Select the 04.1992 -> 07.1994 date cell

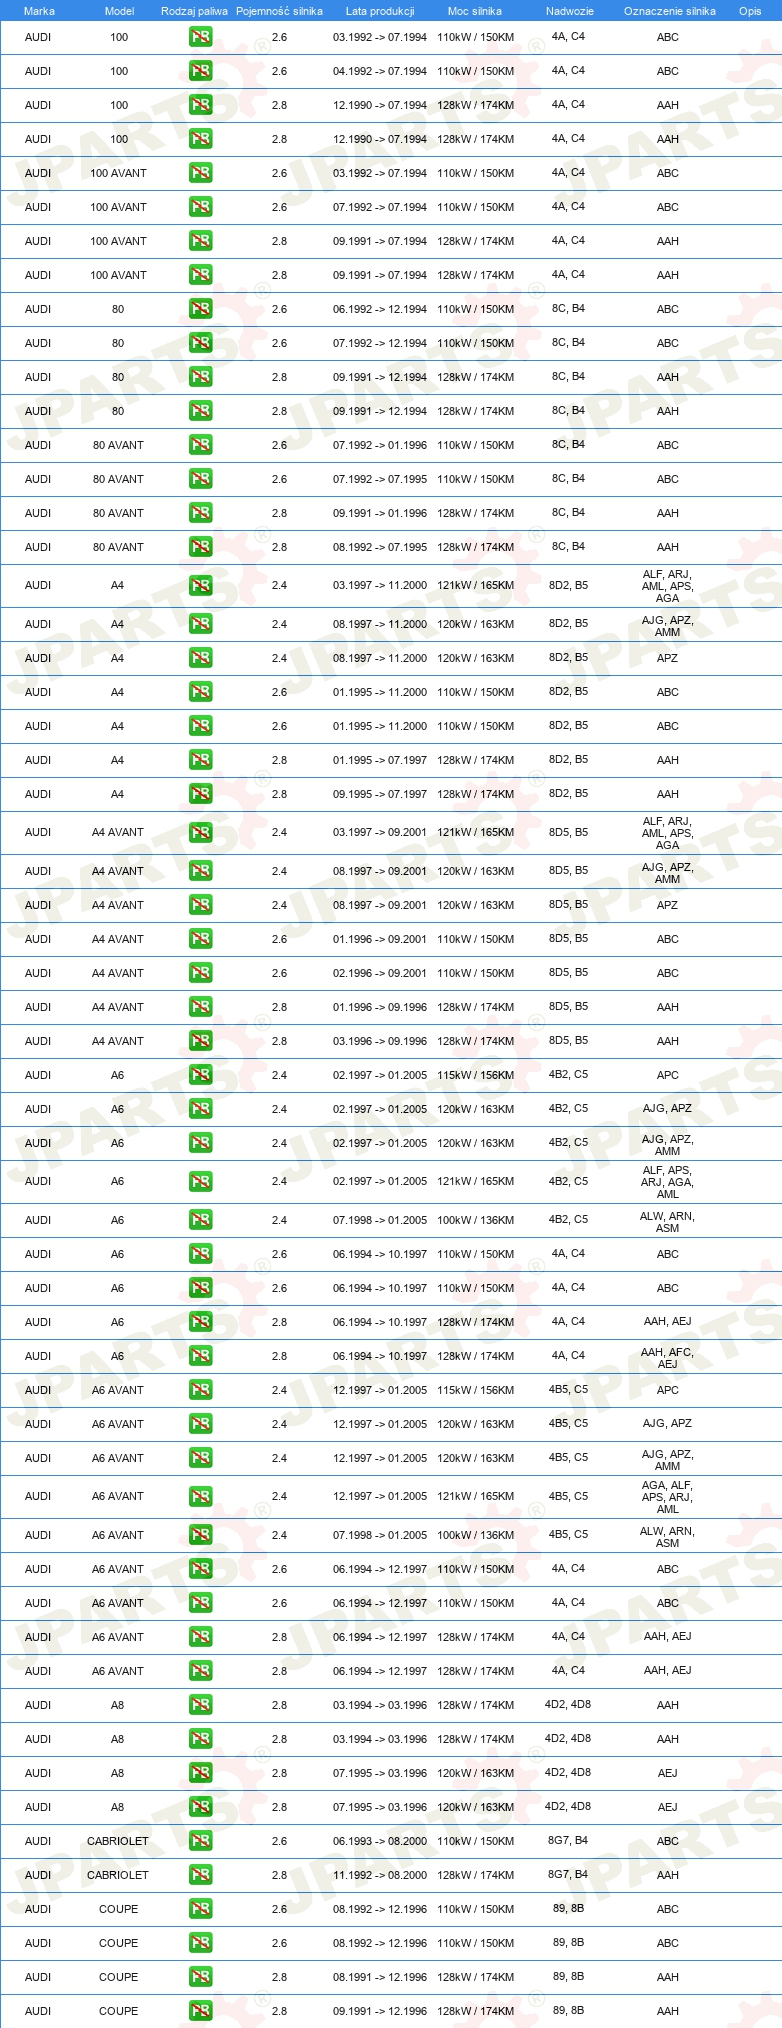pyautogui.click(x=380, y=71)
